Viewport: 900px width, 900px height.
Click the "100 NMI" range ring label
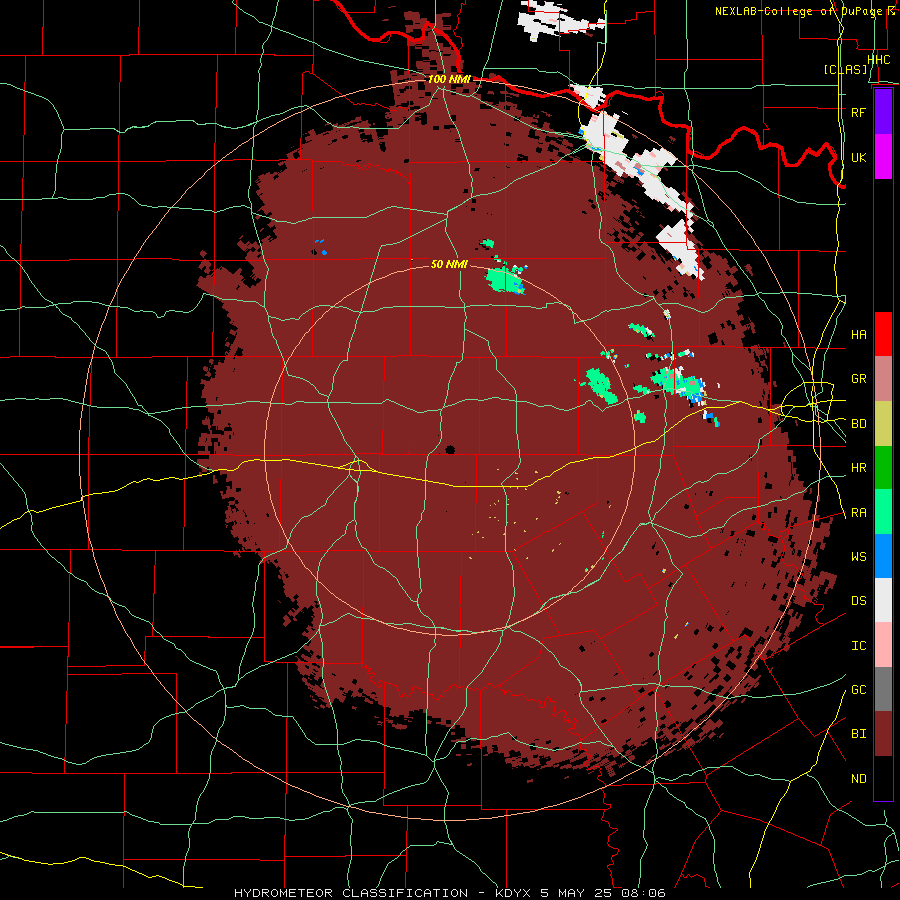pyautogui.click(x=449, y=79)
